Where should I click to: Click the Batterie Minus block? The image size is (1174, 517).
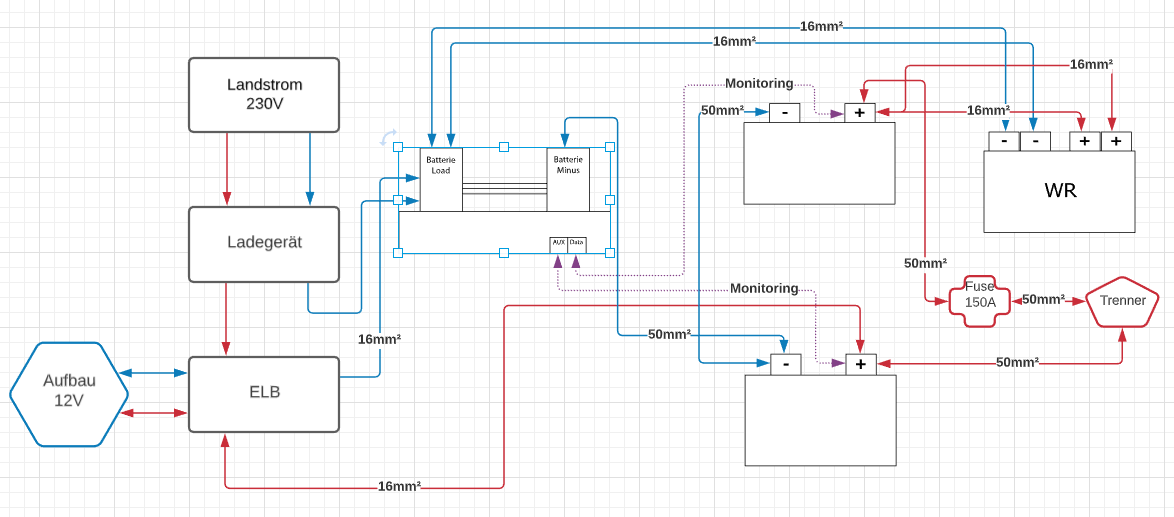[568, 180]
